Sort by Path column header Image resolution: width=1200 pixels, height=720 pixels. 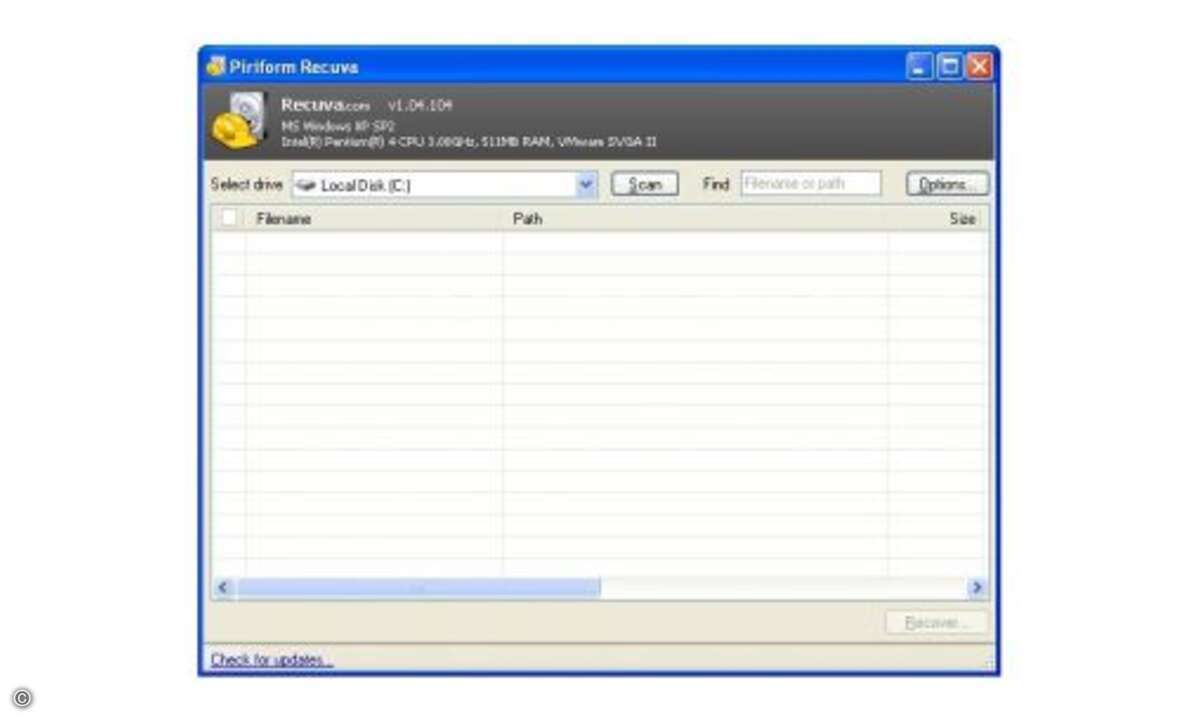[x=695, y=218]
